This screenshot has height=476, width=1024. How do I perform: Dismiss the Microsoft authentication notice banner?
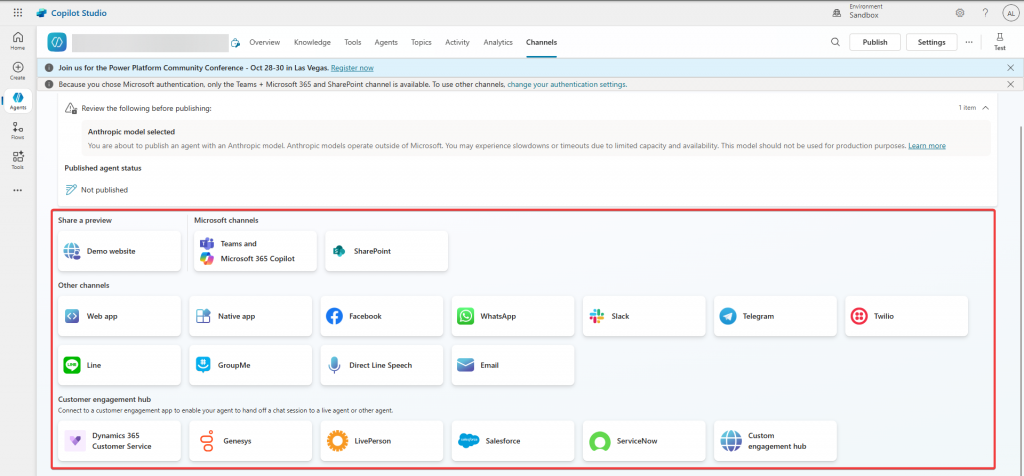point(1010,84)
